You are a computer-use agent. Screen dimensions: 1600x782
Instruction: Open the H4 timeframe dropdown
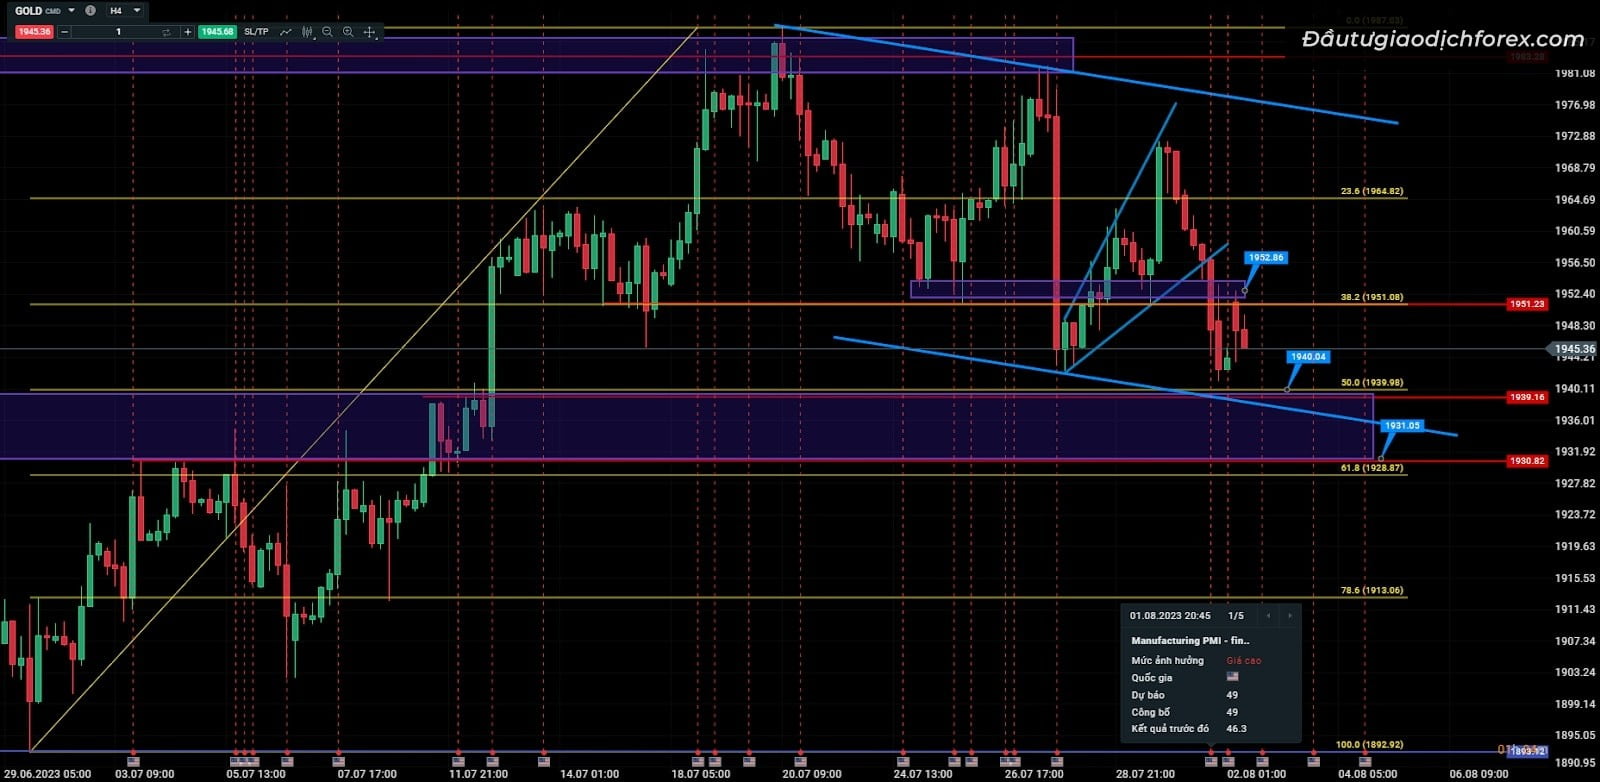tap(125, 11)
